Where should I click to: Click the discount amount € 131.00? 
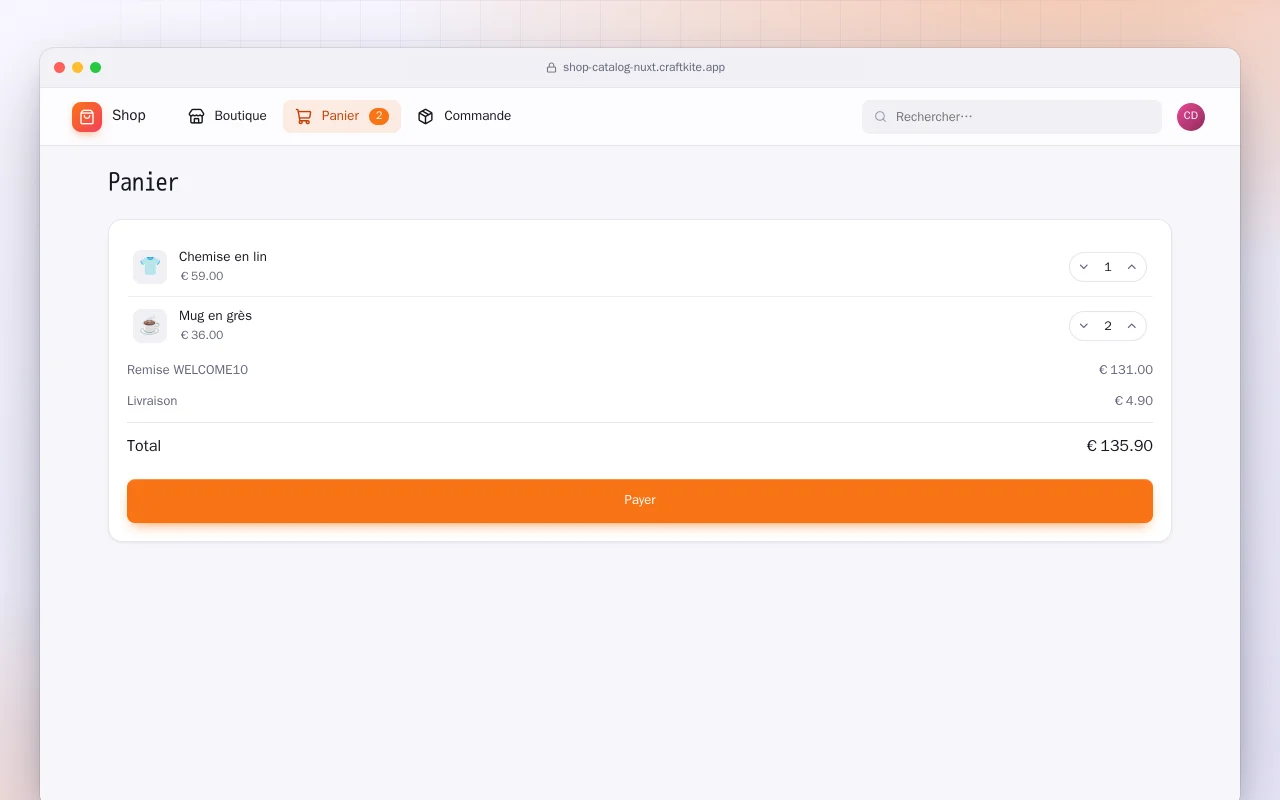[1126, 370]
